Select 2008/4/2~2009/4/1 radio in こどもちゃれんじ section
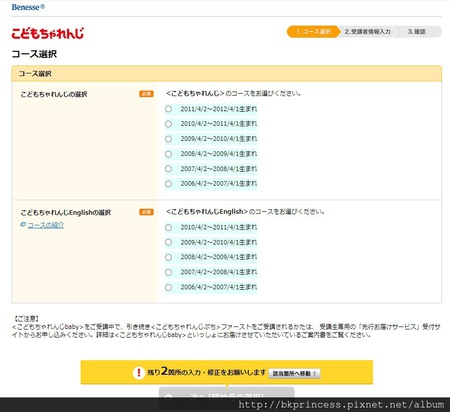450x412 pixels. [x=168, y=154]
